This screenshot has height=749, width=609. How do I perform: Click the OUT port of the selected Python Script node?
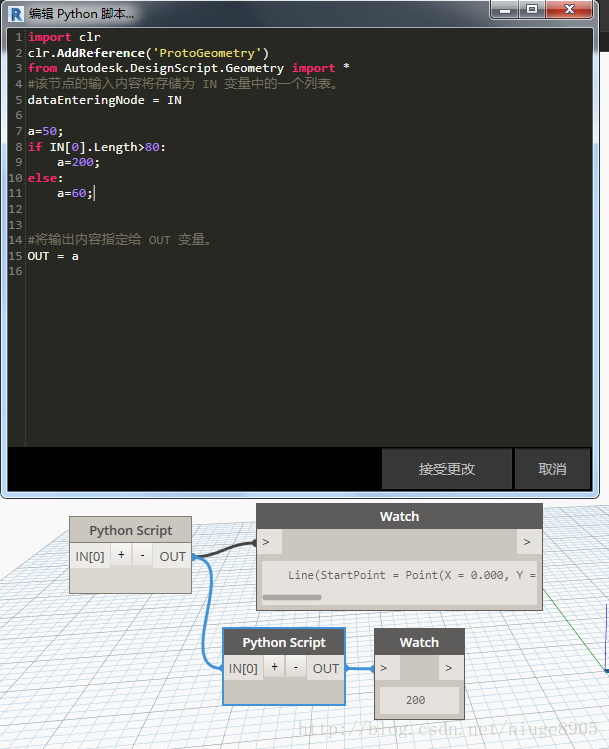point(326,668)
